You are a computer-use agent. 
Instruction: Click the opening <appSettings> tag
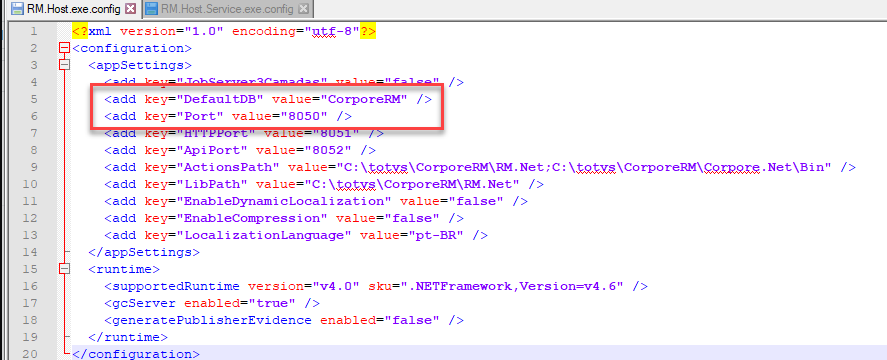tap(140, 65)
